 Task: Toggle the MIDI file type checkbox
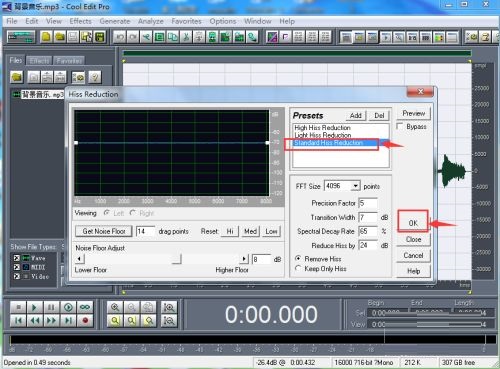point(17,267)
